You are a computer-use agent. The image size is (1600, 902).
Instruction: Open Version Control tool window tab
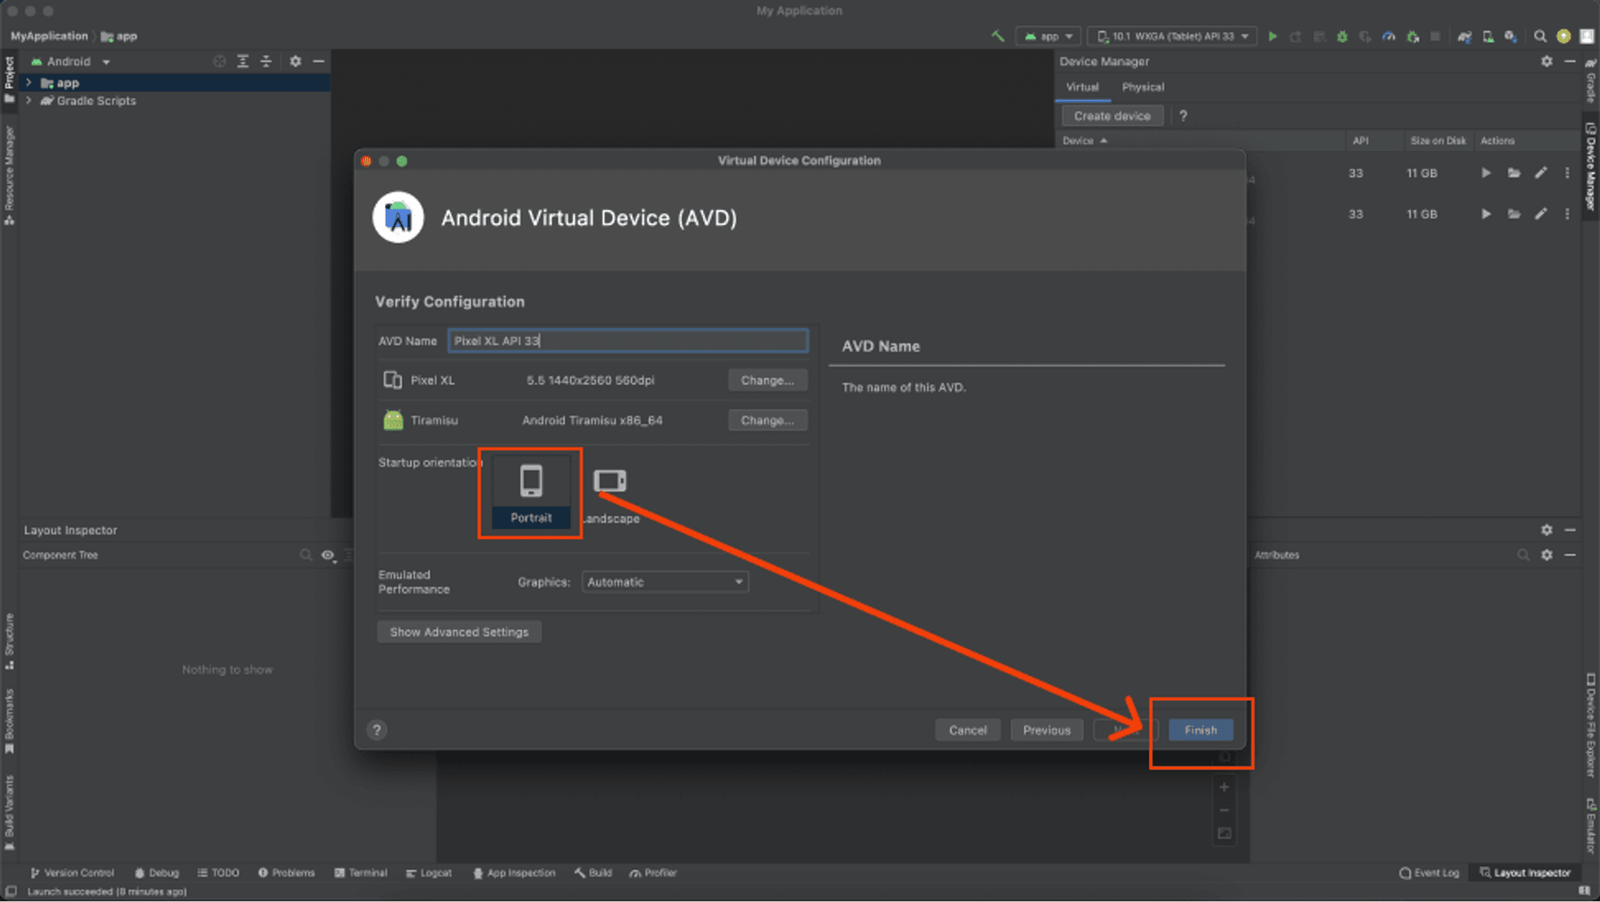[x=72, y=873]
